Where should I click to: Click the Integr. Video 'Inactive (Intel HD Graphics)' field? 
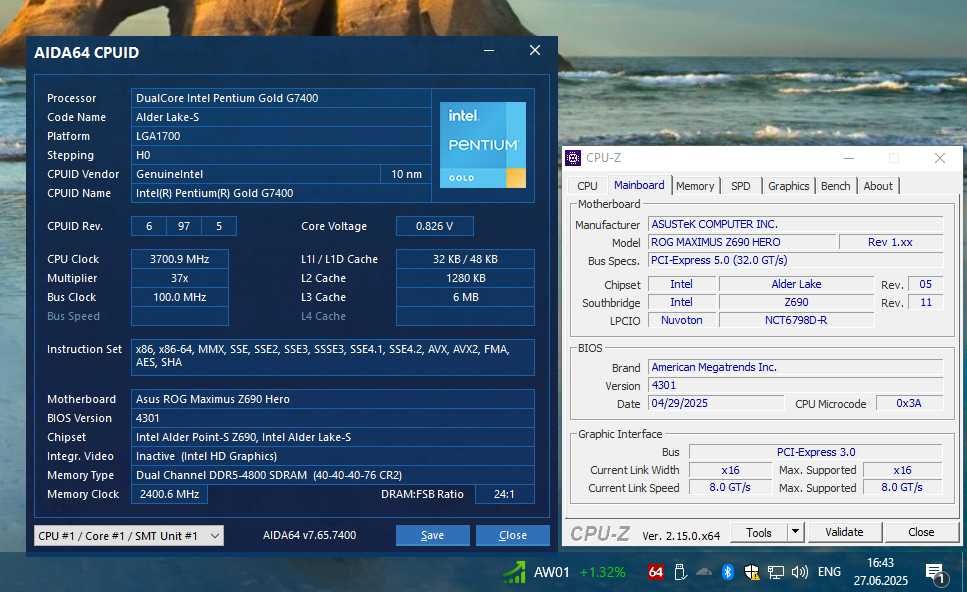(x=332, y=456)
